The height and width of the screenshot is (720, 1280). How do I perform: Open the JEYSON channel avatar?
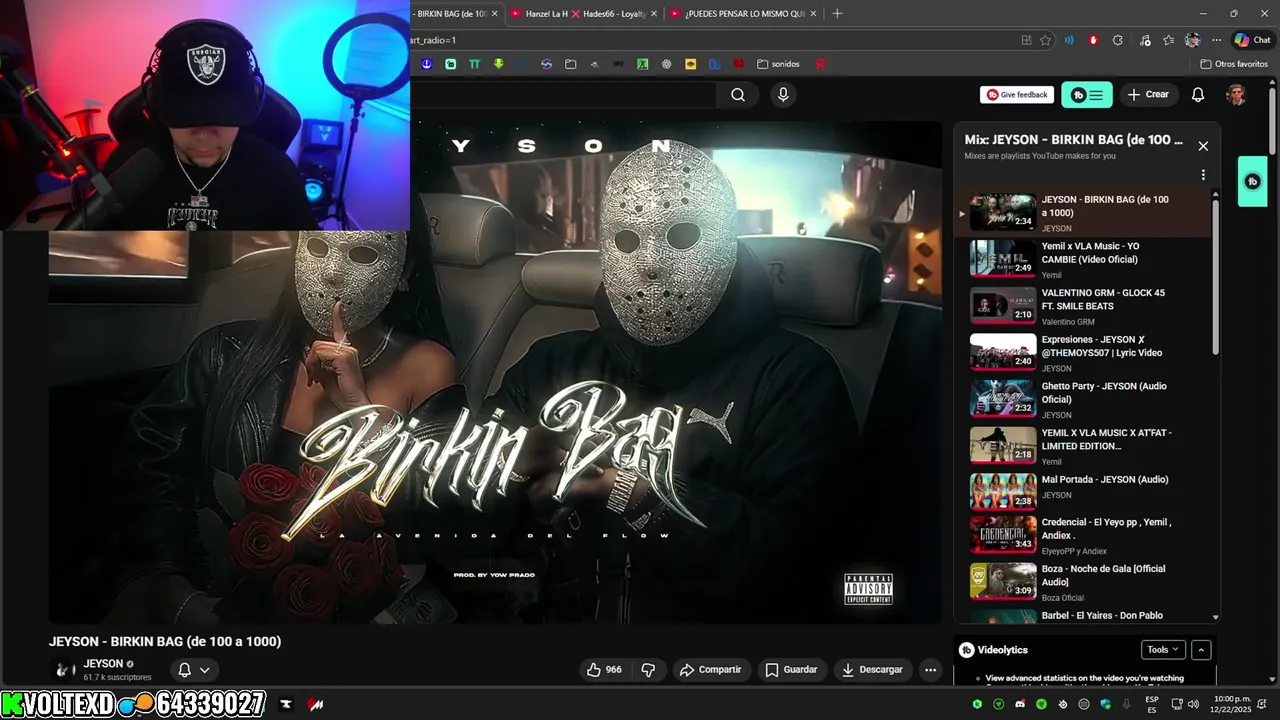point(65,670)
